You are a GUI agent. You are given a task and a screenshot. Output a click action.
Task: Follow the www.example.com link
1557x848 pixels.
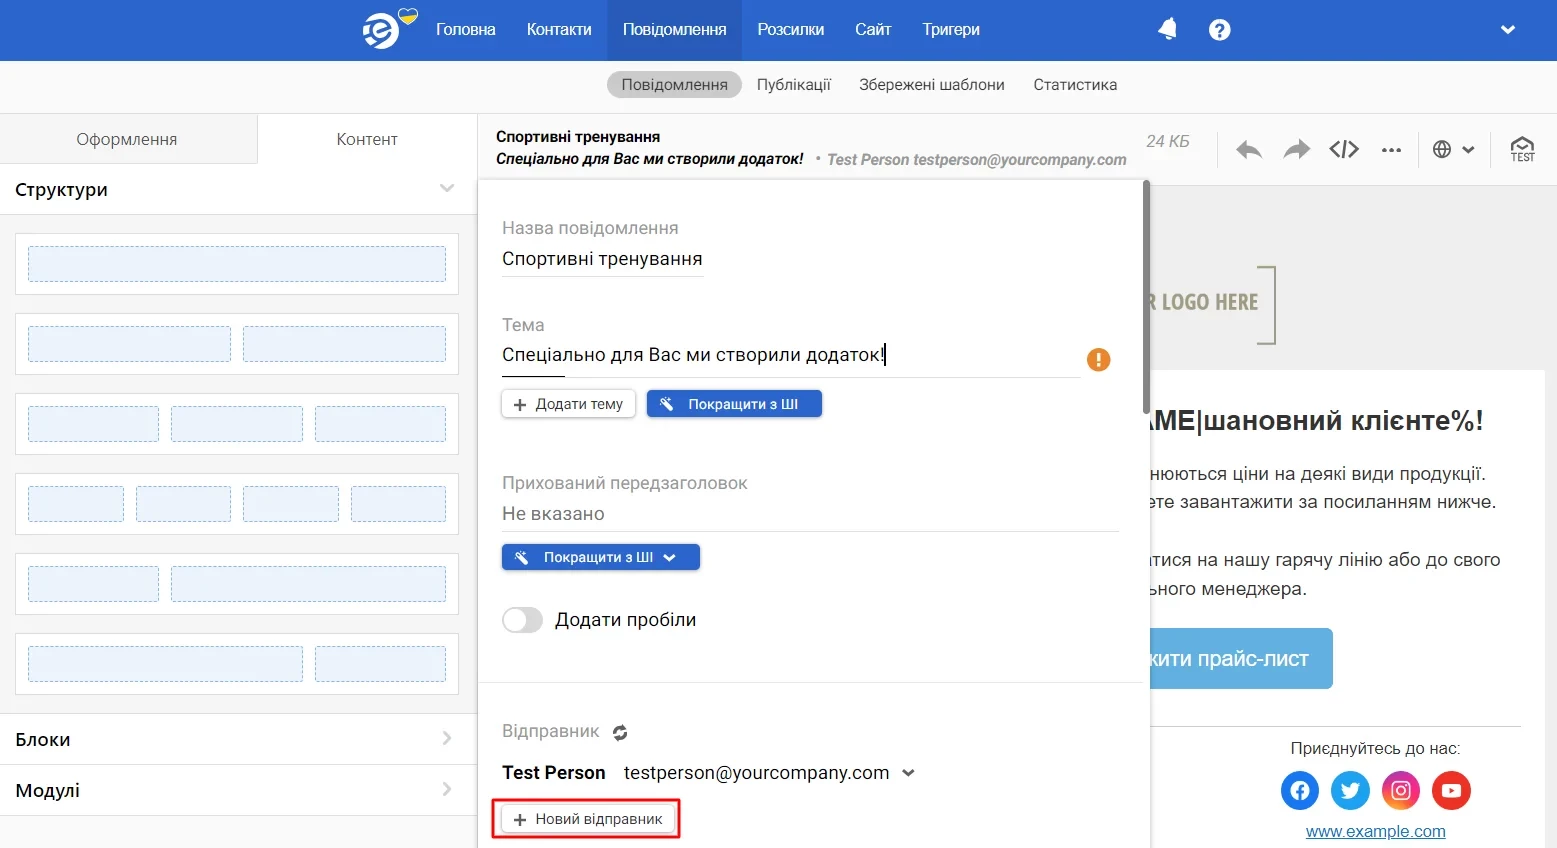[1375, 831]
